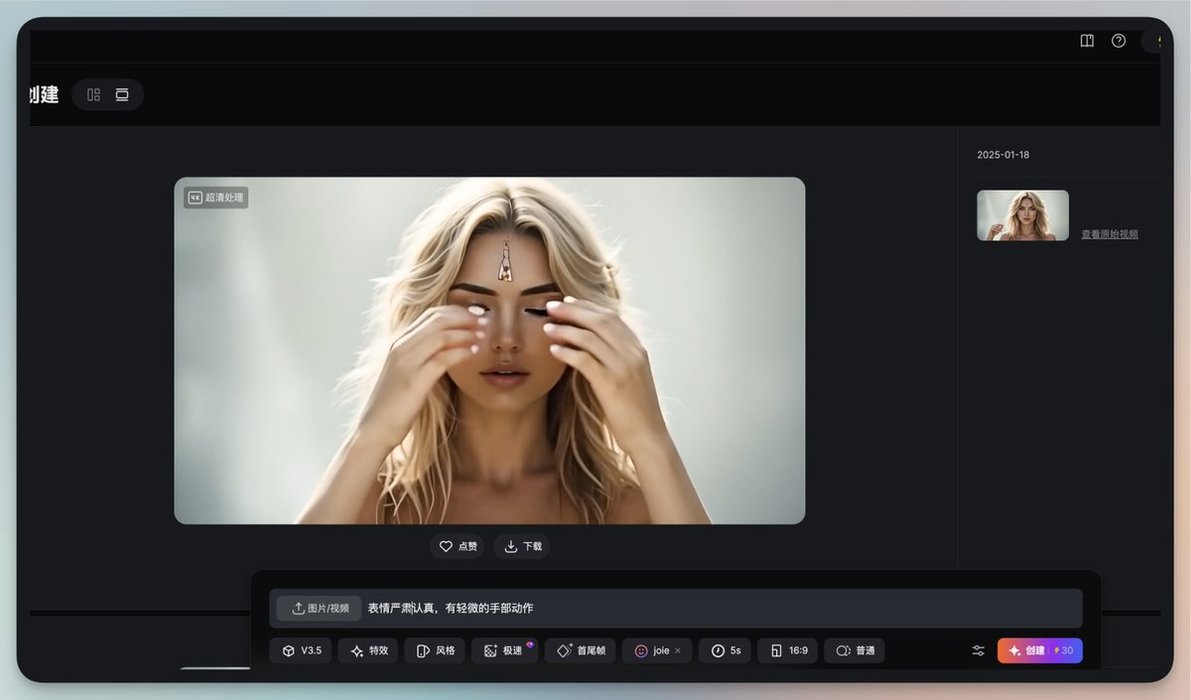
Task: Open the 普通 motion mode selector
Action: [x=855, y=651]
